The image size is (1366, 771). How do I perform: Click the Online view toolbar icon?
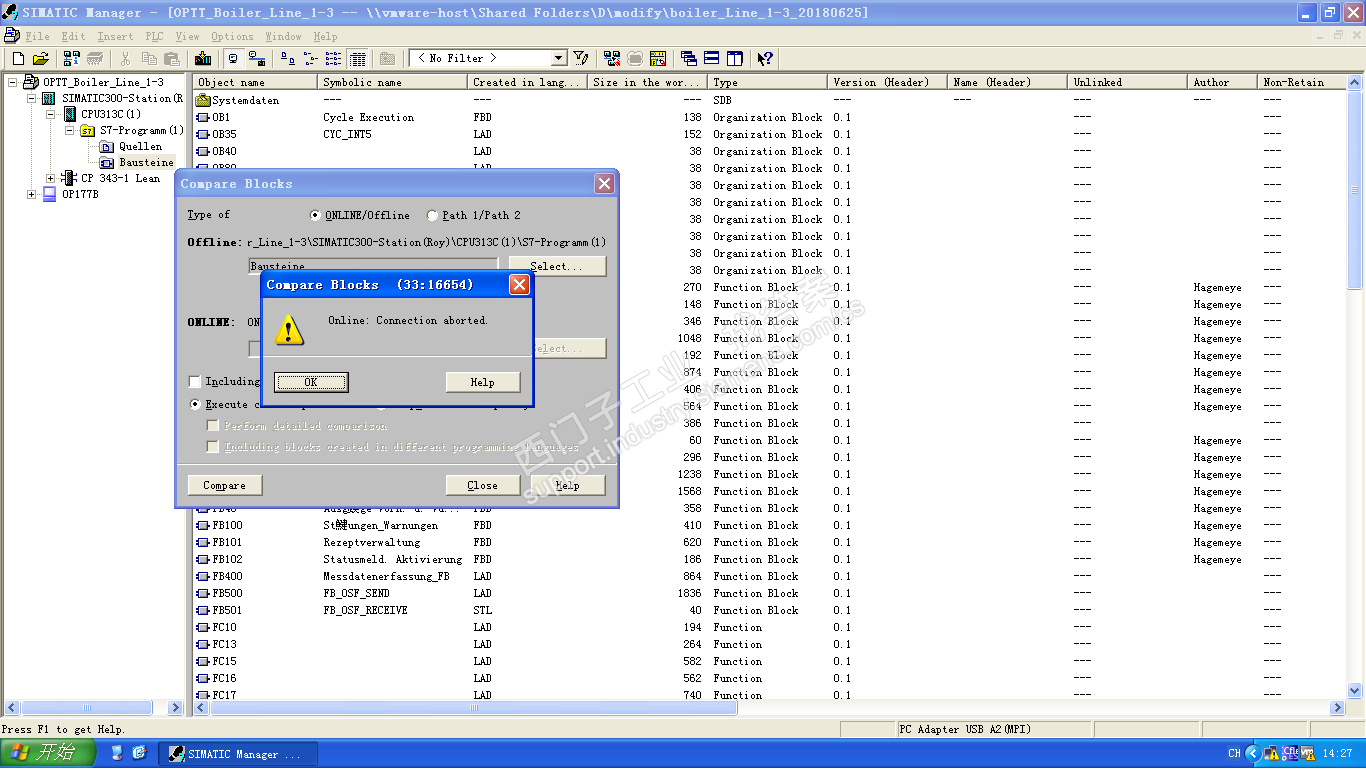[234, 59]
